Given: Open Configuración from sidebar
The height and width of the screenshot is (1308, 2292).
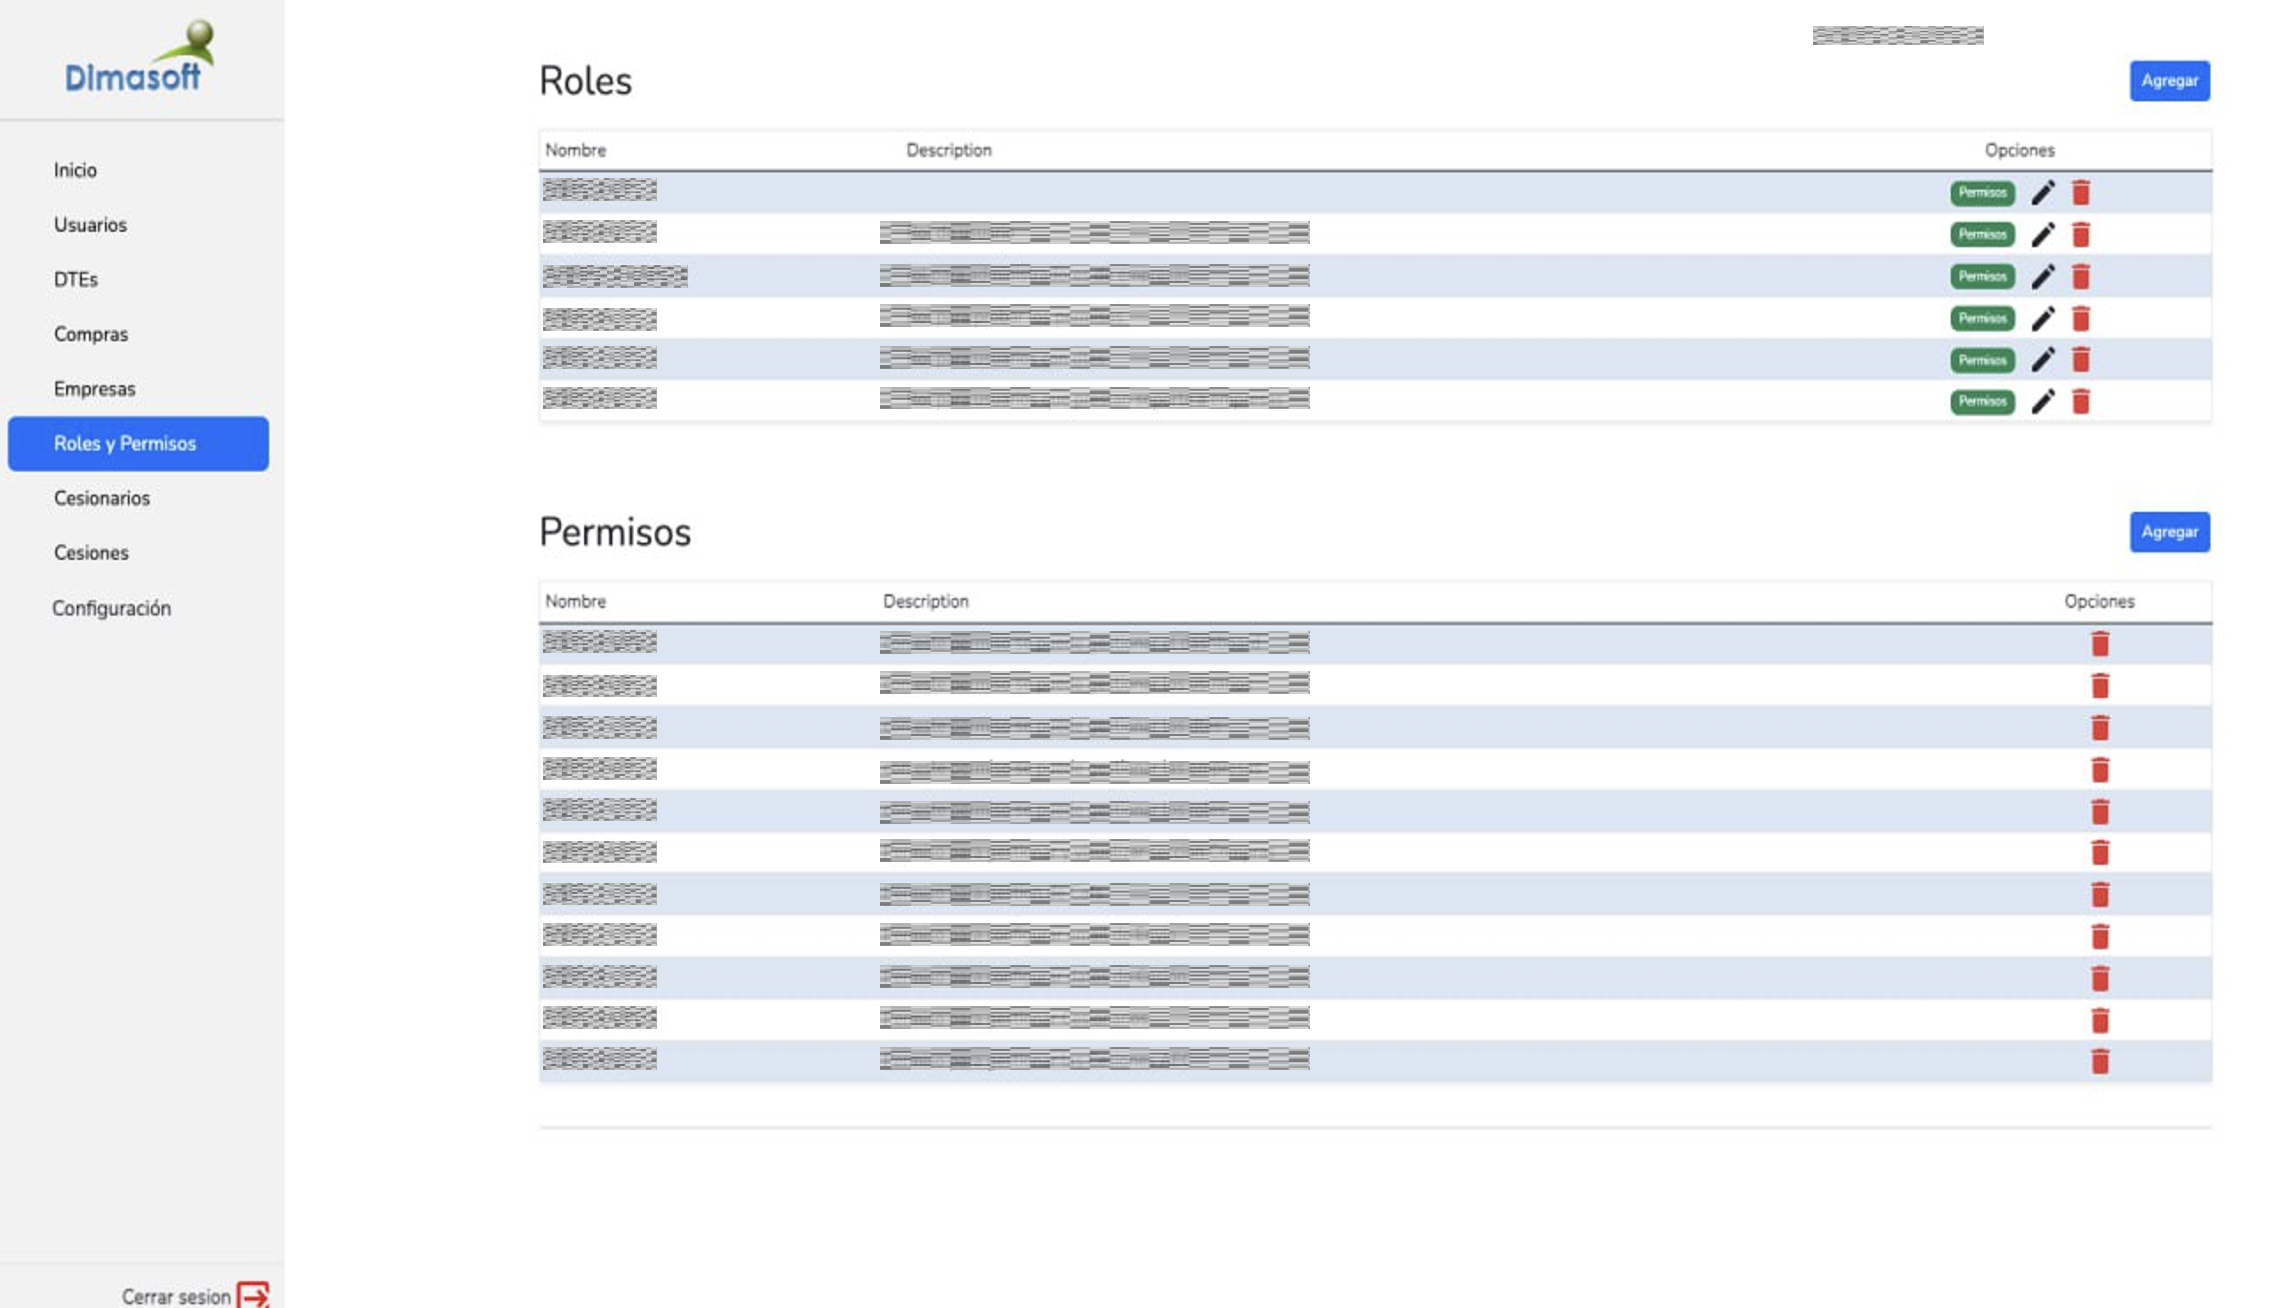Looking at the screenshot, I should click(x=112, y=608).
